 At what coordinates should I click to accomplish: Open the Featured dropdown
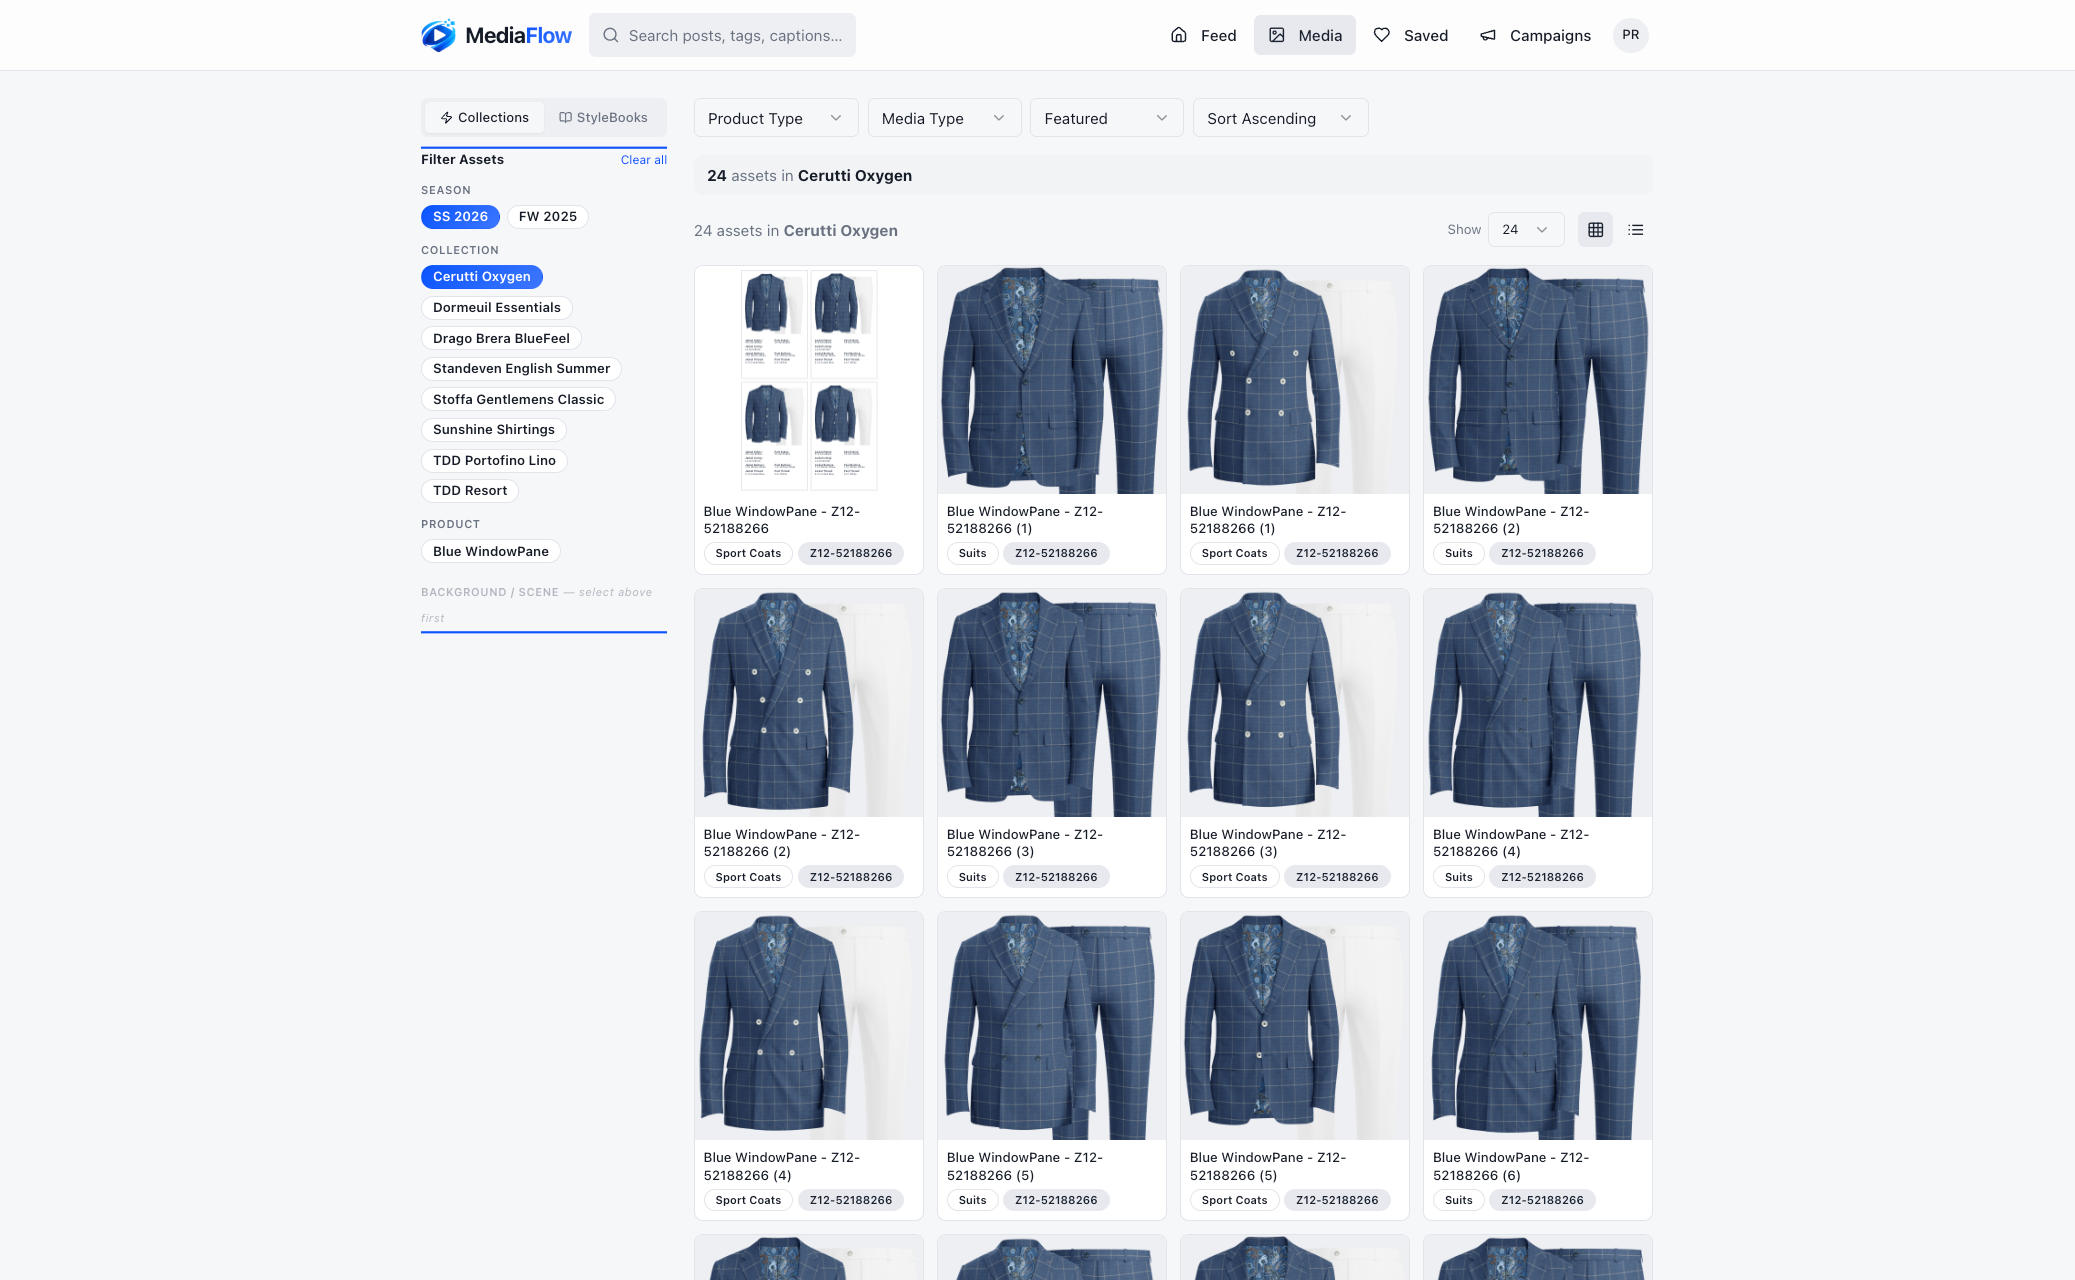(1106, 118)
